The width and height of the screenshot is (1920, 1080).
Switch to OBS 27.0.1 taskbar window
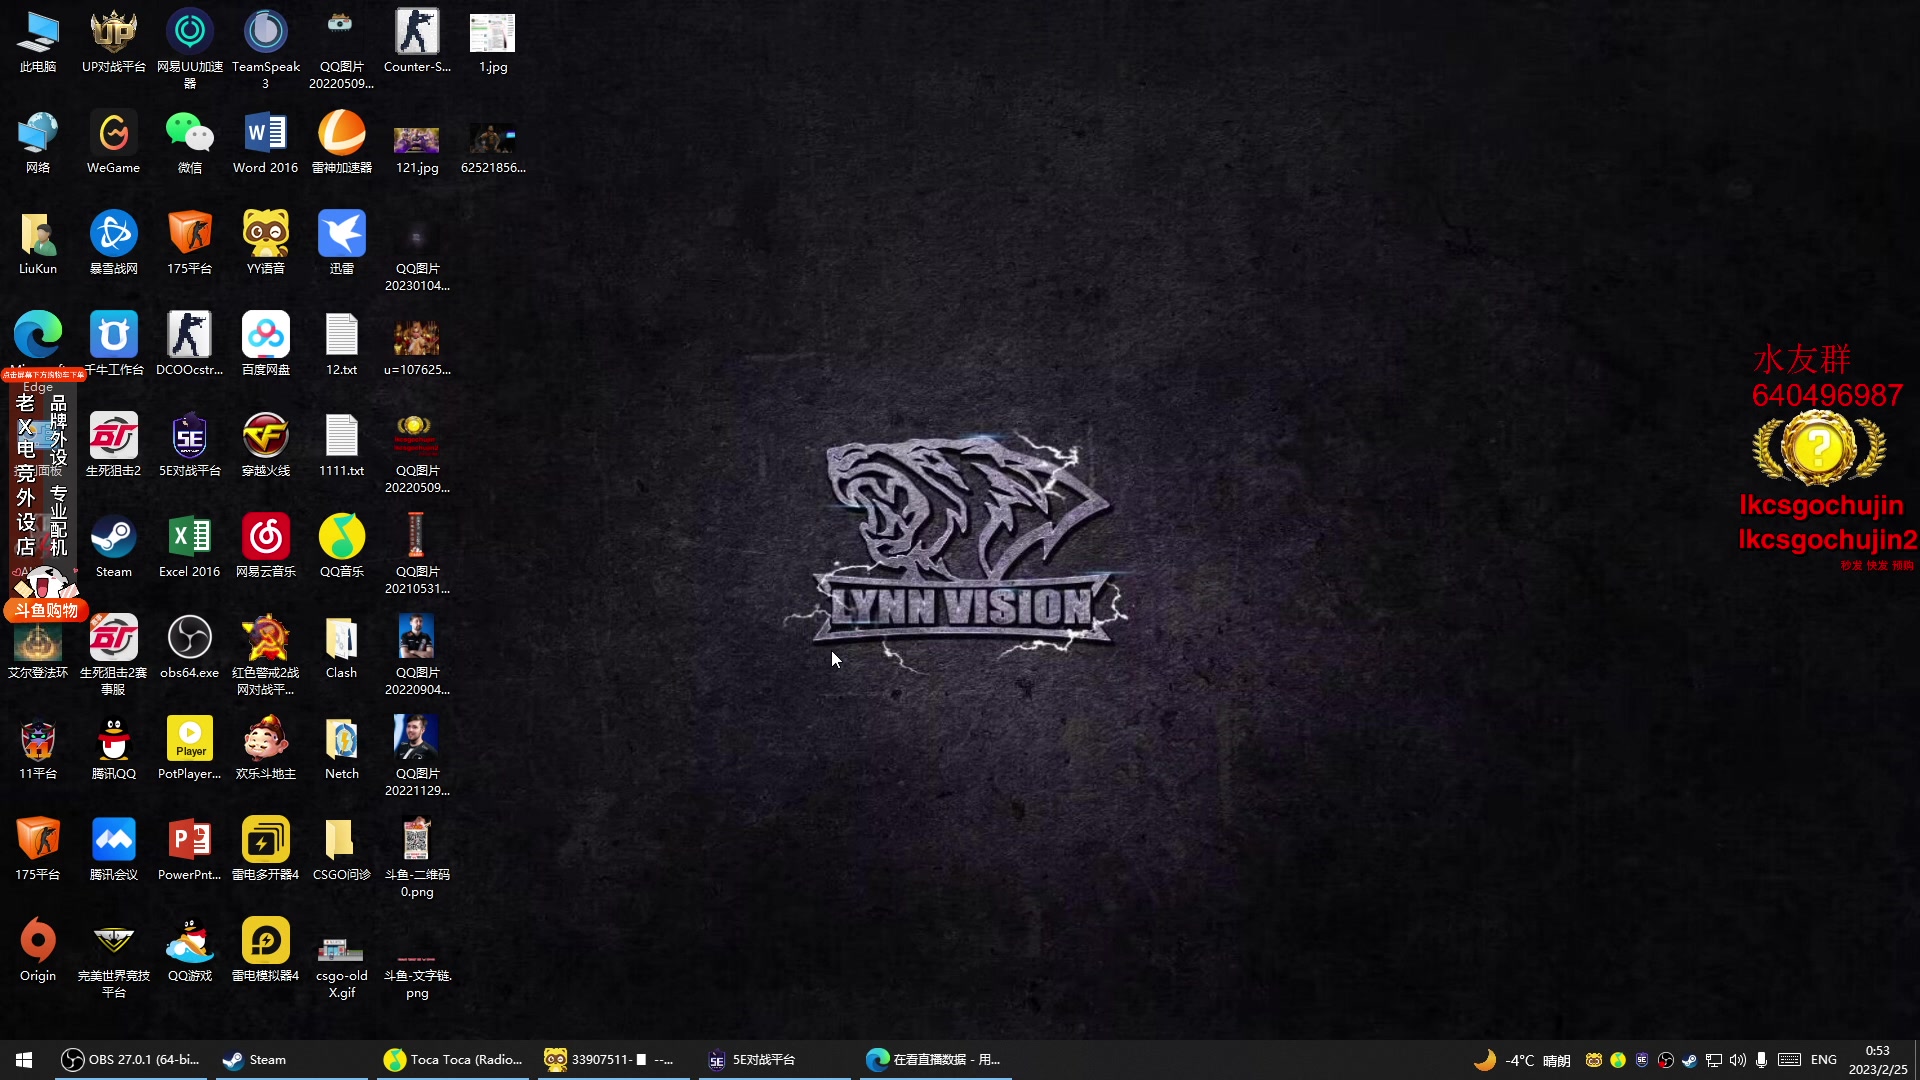(130, 1060)
